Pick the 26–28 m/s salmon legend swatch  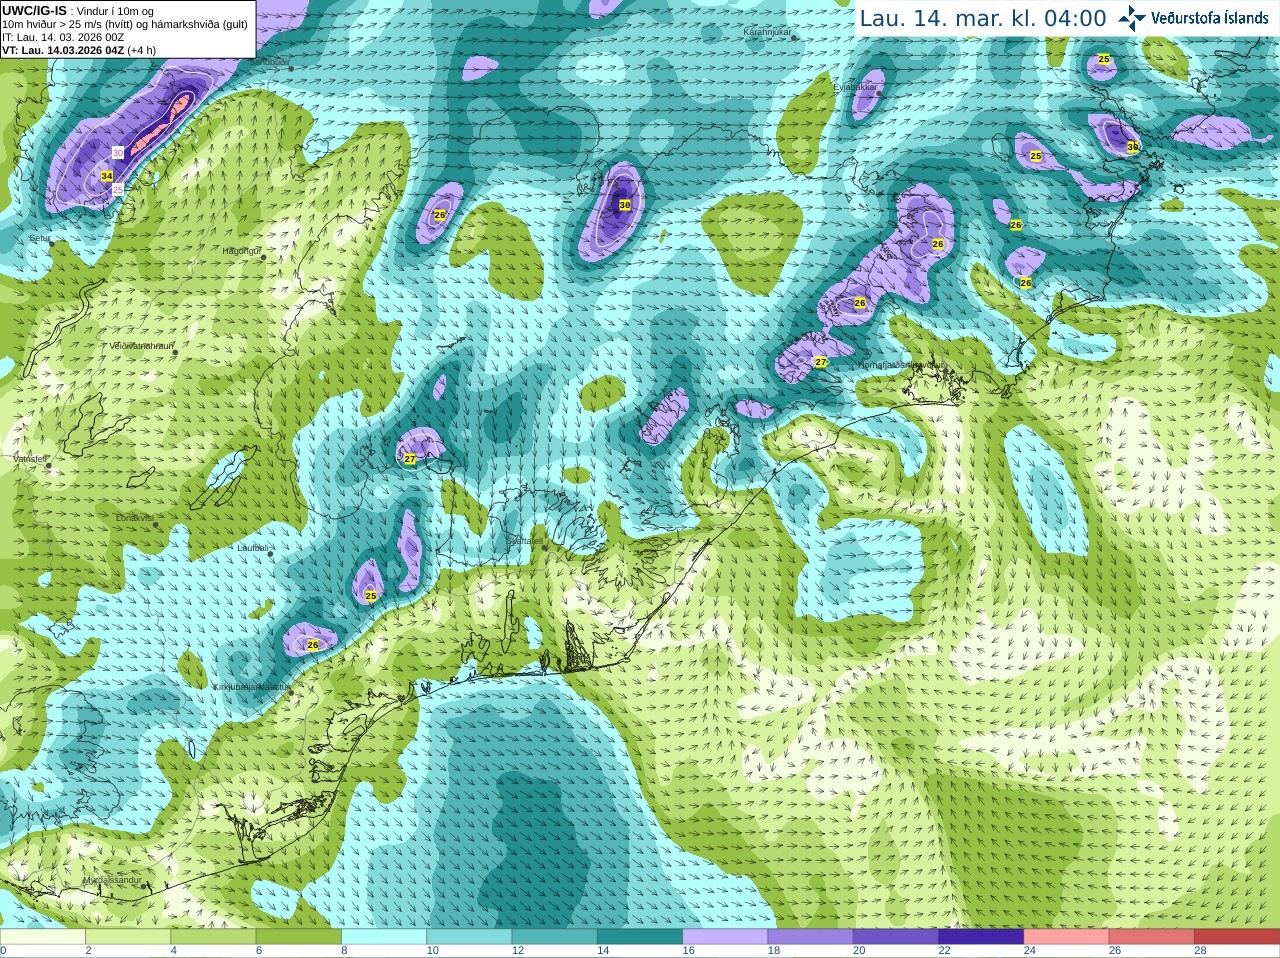(1152, 937)
